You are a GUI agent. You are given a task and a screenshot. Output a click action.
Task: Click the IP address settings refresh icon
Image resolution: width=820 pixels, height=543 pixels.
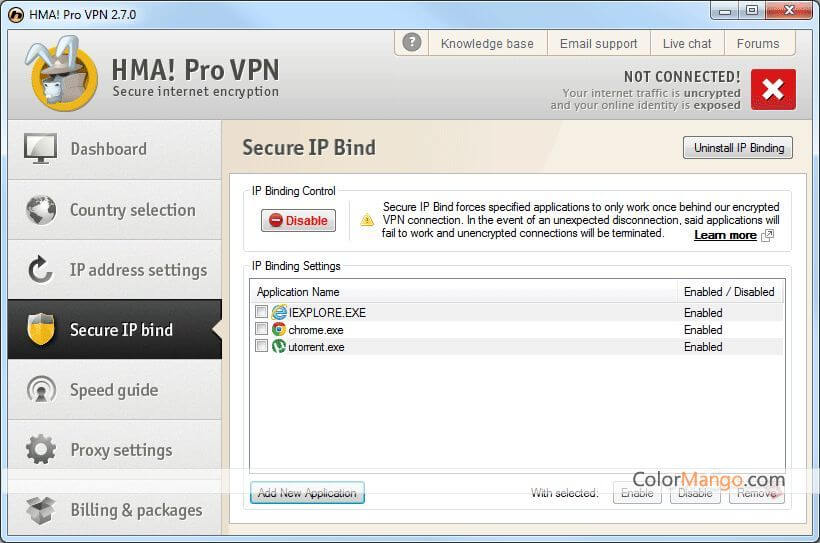40,270
